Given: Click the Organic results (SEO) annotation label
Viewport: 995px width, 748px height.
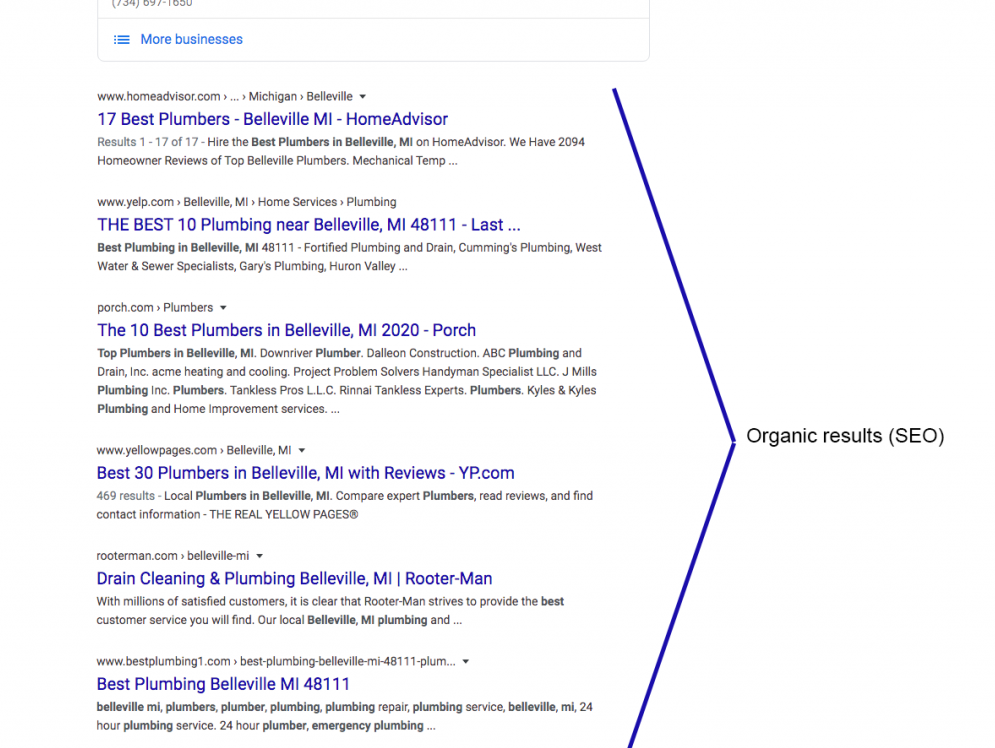Looking at the screenshot, I should (x=845, y=436).
